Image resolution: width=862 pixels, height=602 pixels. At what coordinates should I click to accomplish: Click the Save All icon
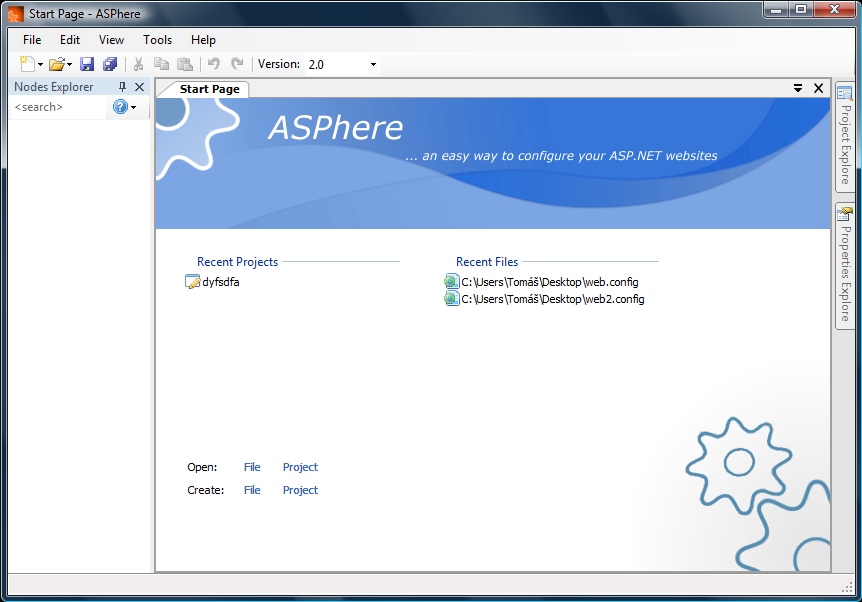pos(110,64)
